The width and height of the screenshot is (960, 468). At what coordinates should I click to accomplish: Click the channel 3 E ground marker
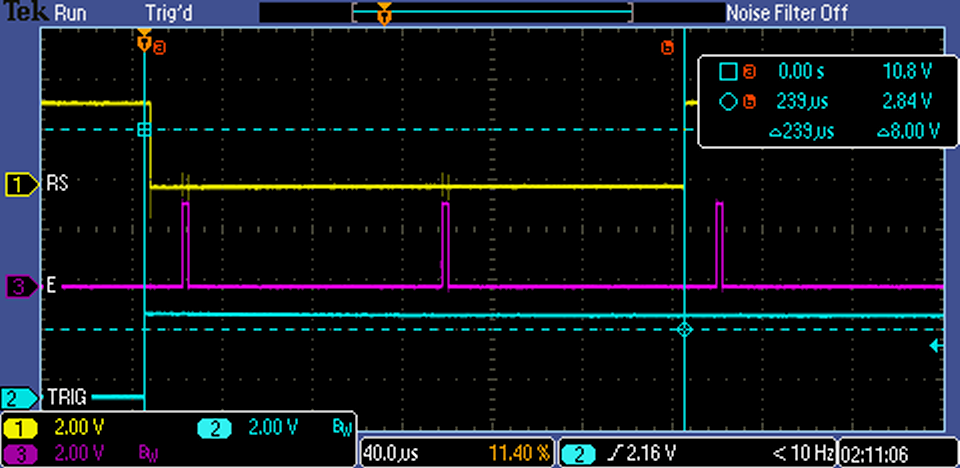tap(19, 287)
